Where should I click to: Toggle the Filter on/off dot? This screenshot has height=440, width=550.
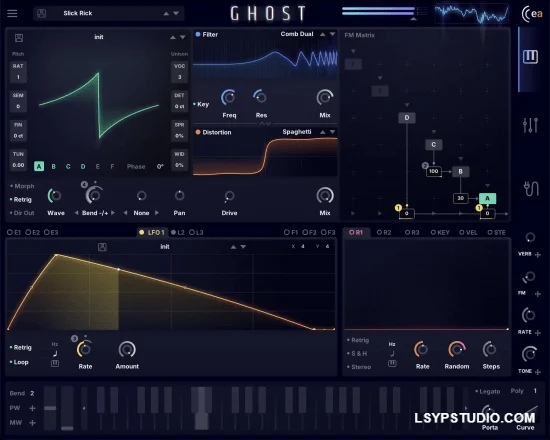click(x=198, y=34)
